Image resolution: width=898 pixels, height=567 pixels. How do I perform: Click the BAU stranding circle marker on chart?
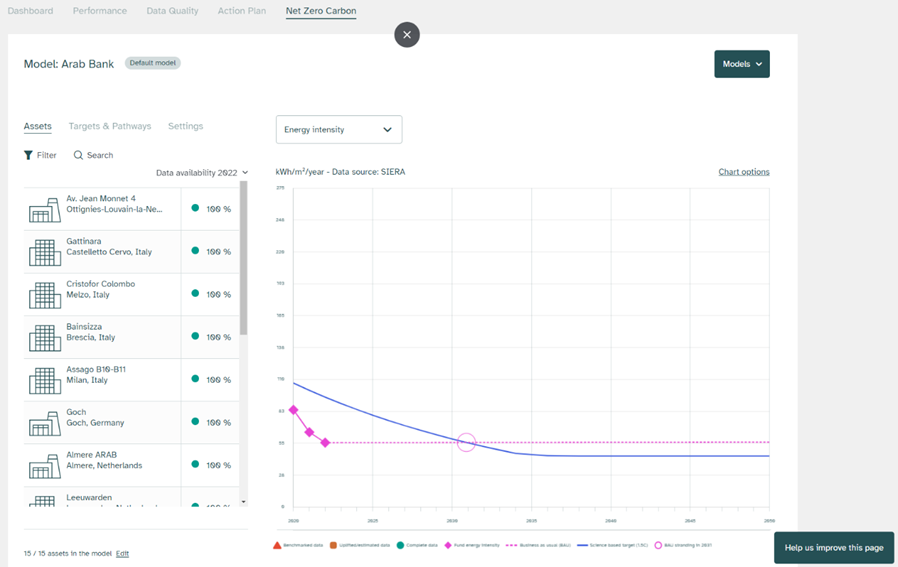click(x=466, y=442)
